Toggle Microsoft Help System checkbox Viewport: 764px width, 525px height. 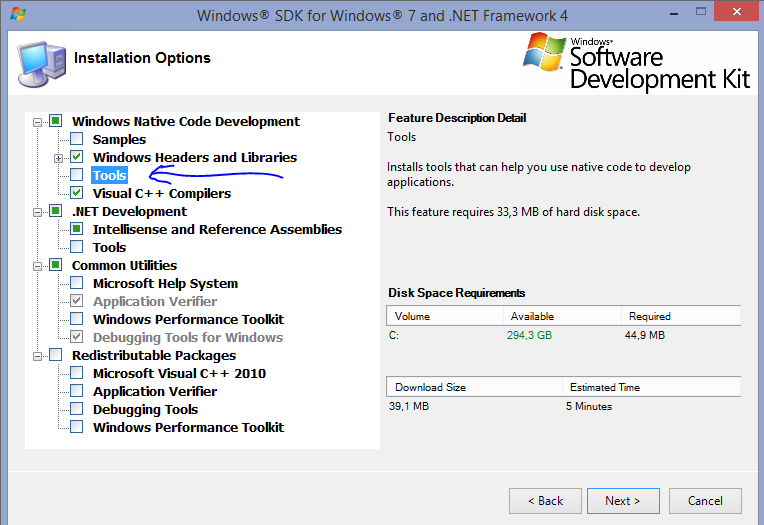77,284
